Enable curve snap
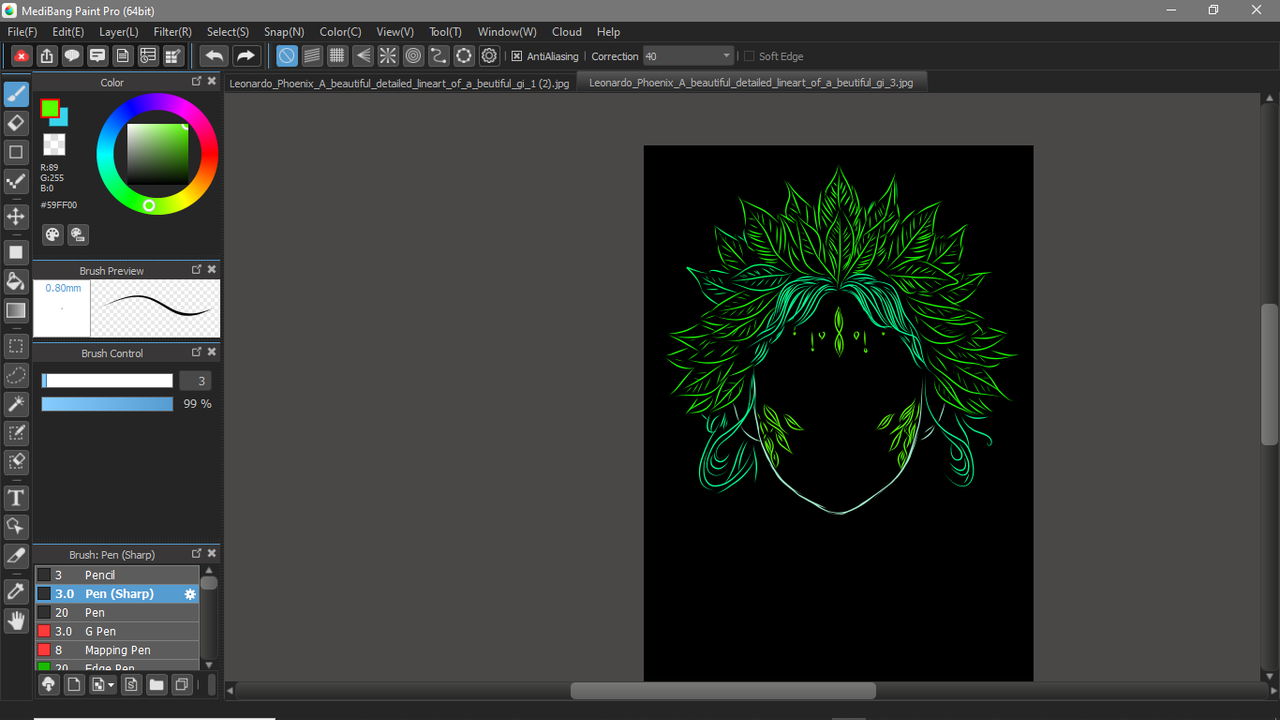1280x720 pixels. click(x=438, y=56)
